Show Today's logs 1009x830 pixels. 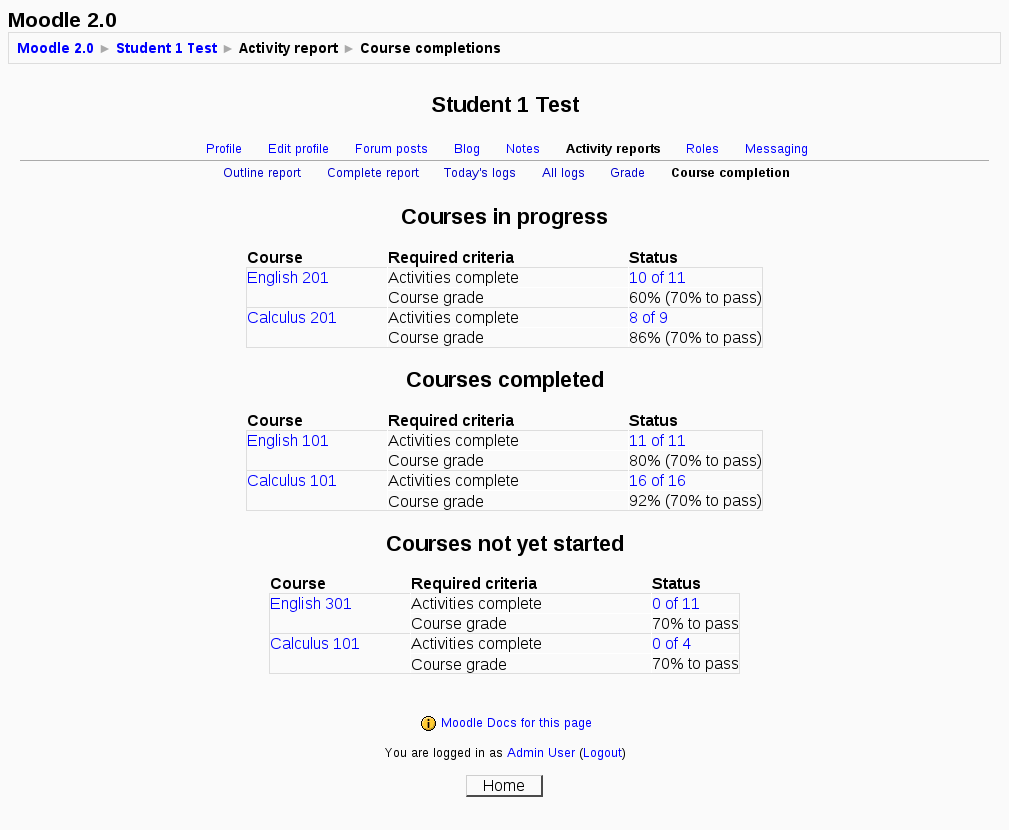[x=480, y=173]
